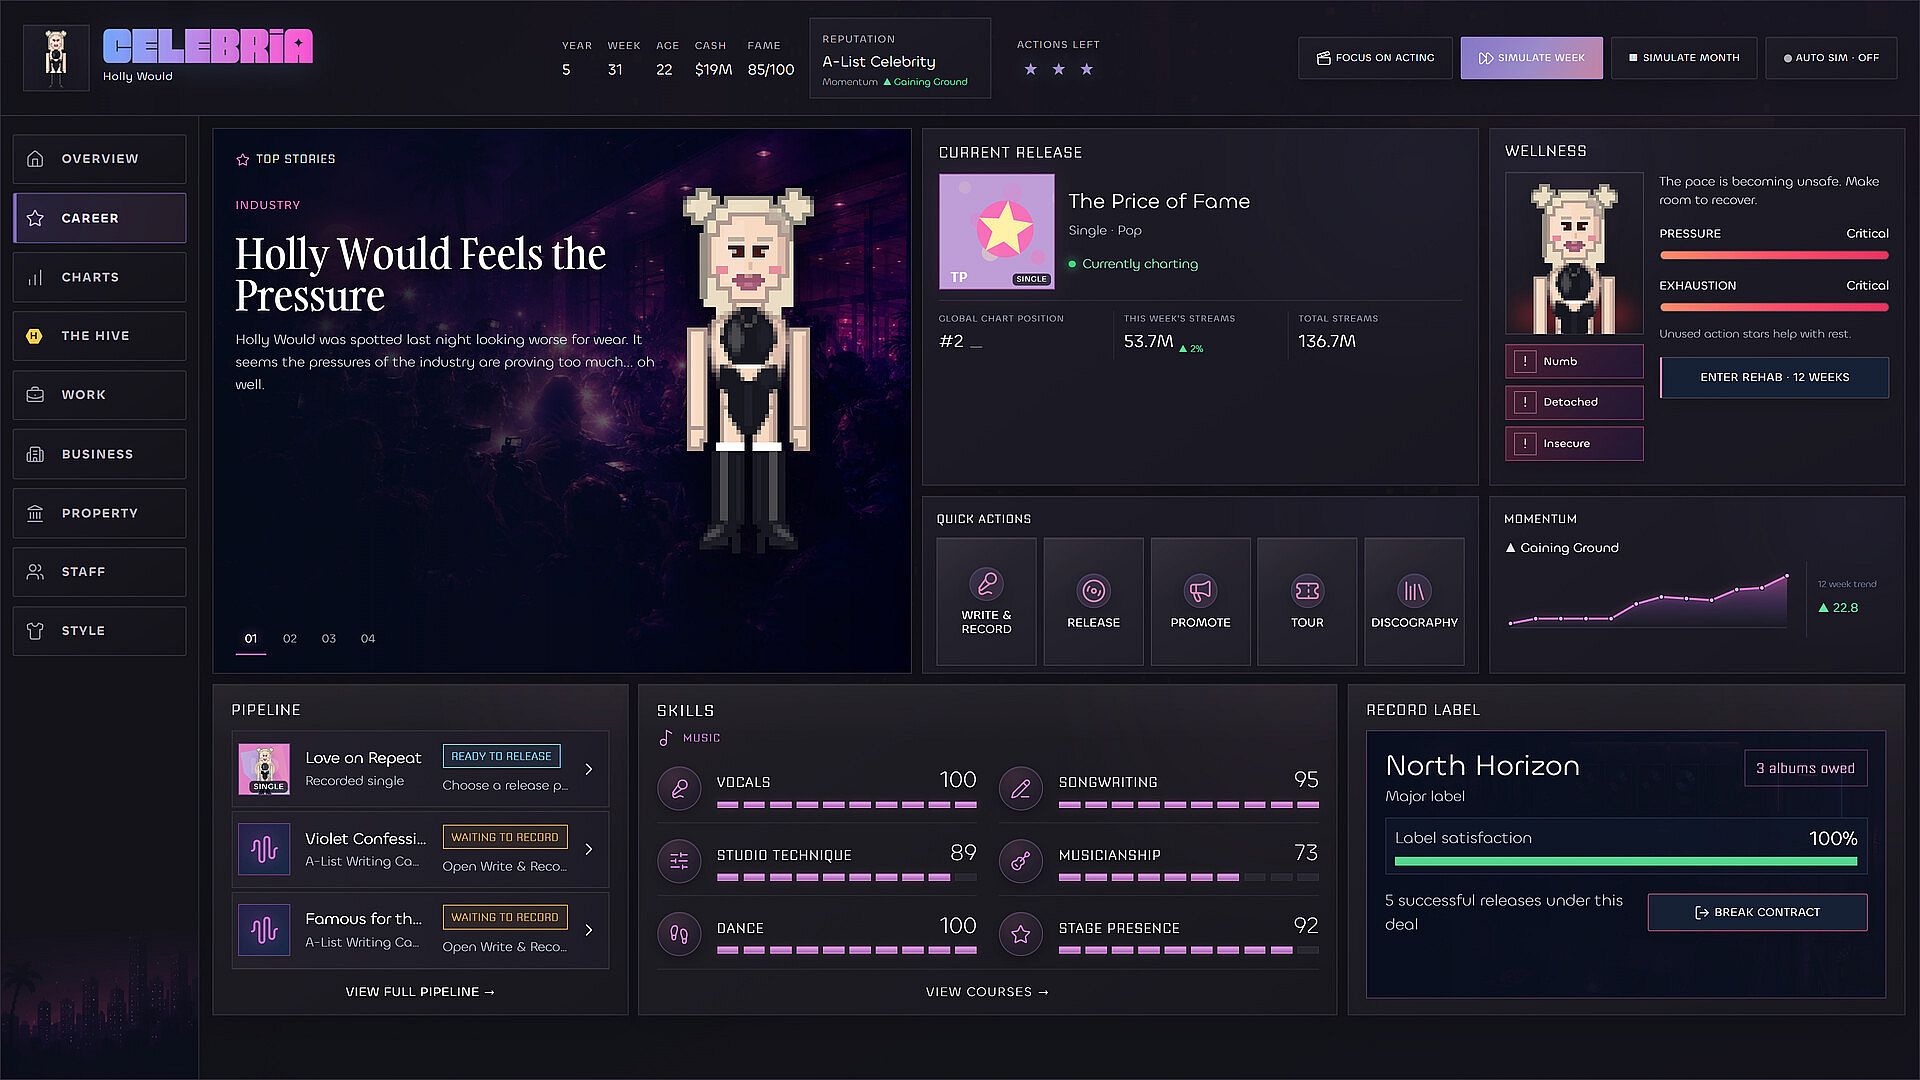Click the Simulate Week button
1920x1080 pixels.
click(1531, 58)
